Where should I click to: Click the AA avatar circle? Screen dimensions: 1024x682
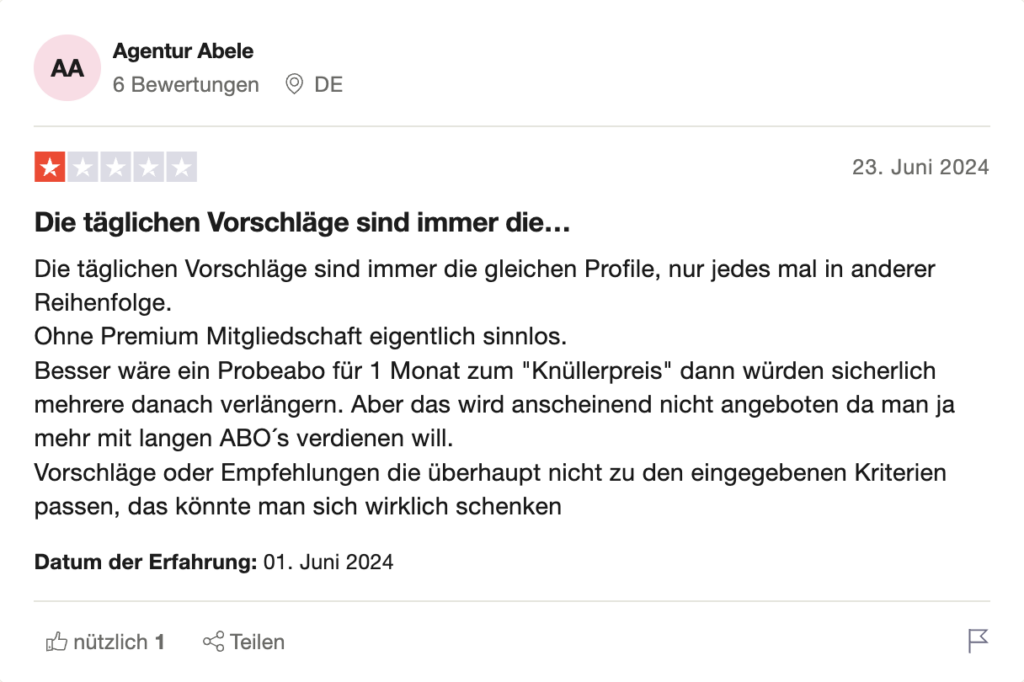coord(67,68)
